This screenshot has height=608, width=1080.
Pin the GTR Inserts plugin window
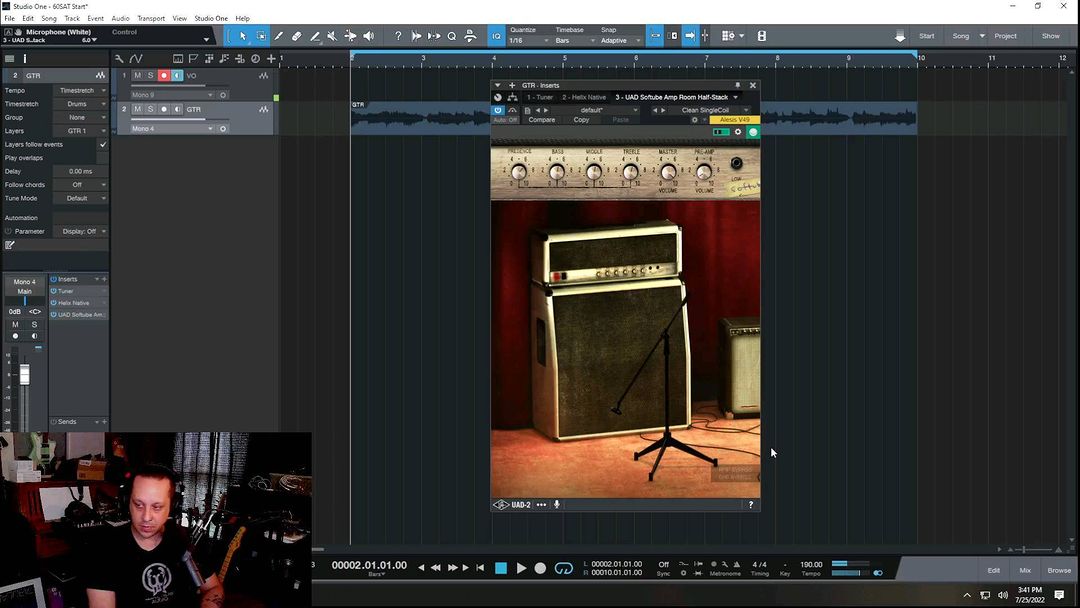(x=738, y=85)
